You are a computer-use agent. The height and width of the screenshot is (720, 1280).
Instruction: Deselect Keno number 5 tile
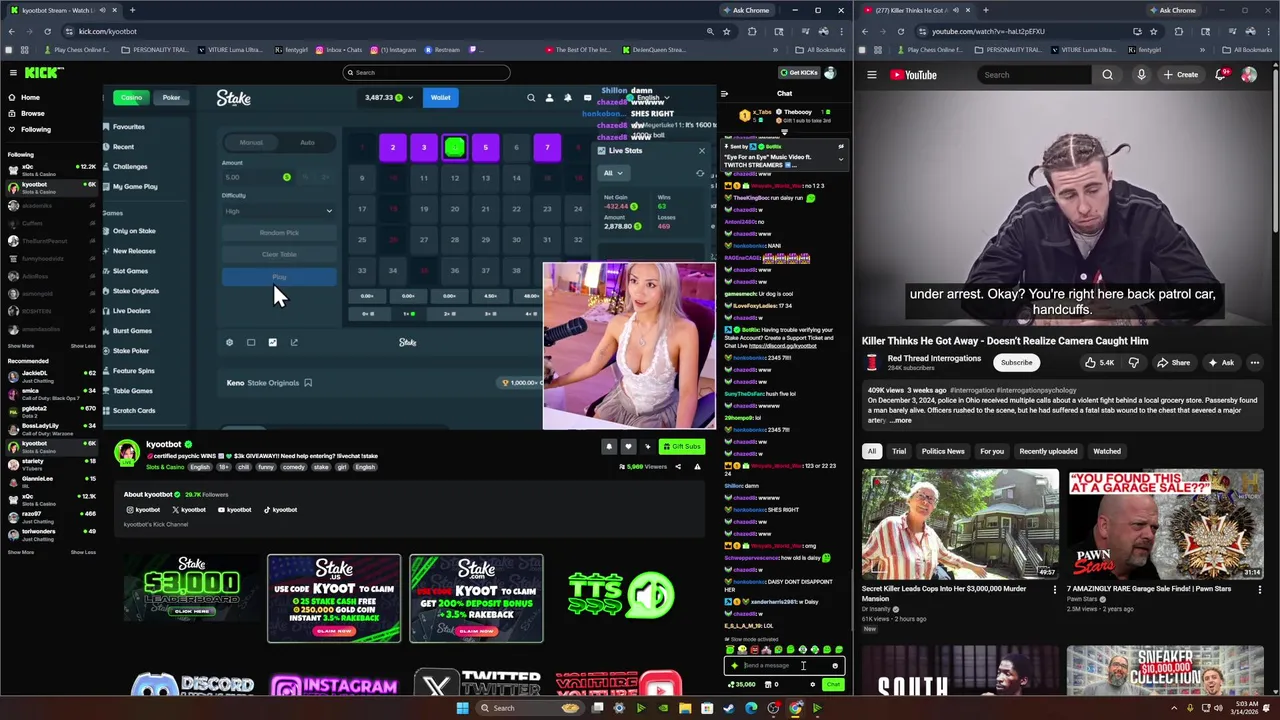click(x=485, y=148)
